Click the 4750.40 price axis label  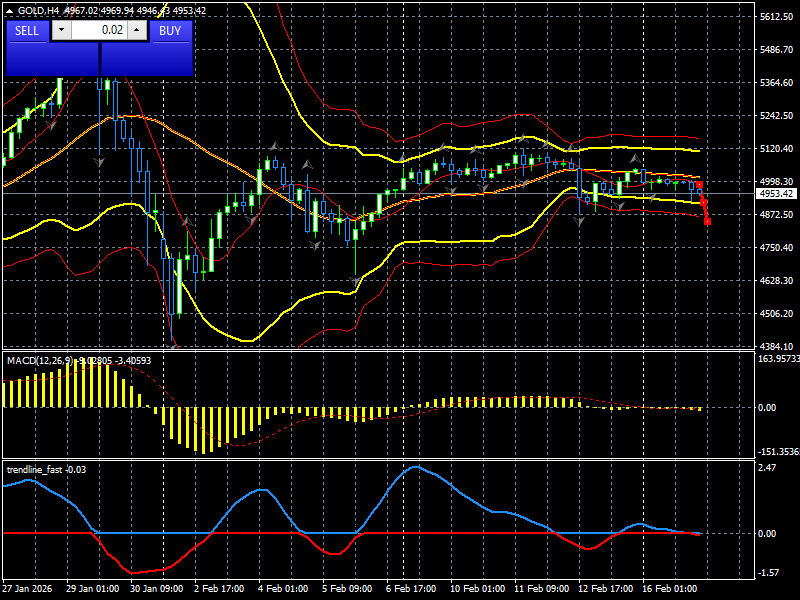click(776, 247)
